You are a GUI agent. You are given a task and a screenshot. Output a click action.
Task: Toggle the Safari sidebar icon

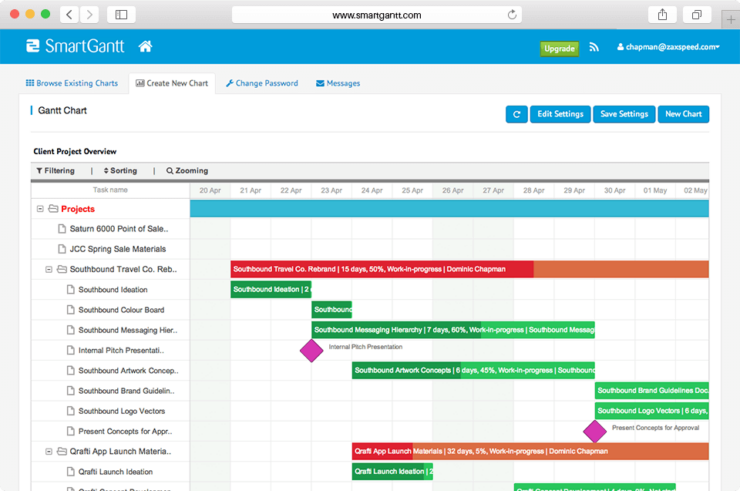coord(121,15)
